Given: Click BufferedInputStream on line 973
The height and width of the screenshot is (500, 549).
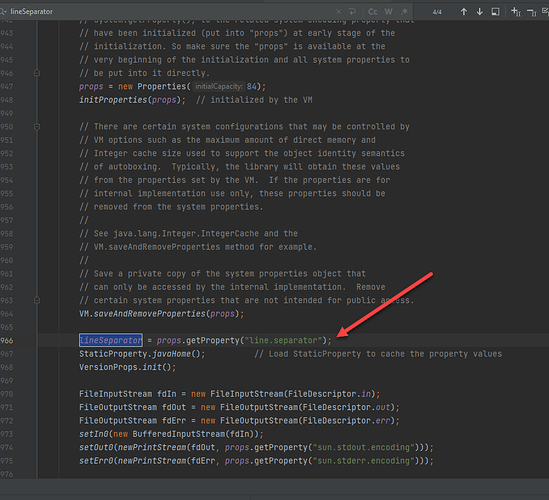Looking at the screenshot, I should pyautogui.click(x=179, y=434).
